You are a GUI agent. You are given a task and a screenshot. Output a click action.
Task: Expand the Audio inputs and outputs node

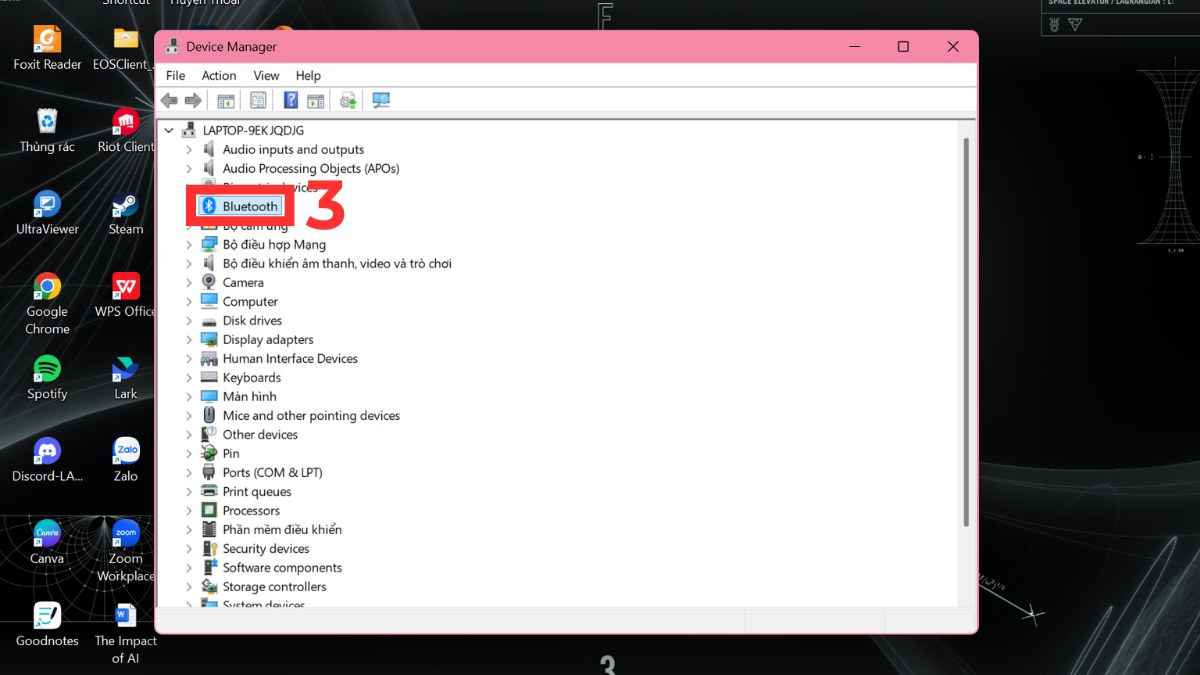coord(189,150)
